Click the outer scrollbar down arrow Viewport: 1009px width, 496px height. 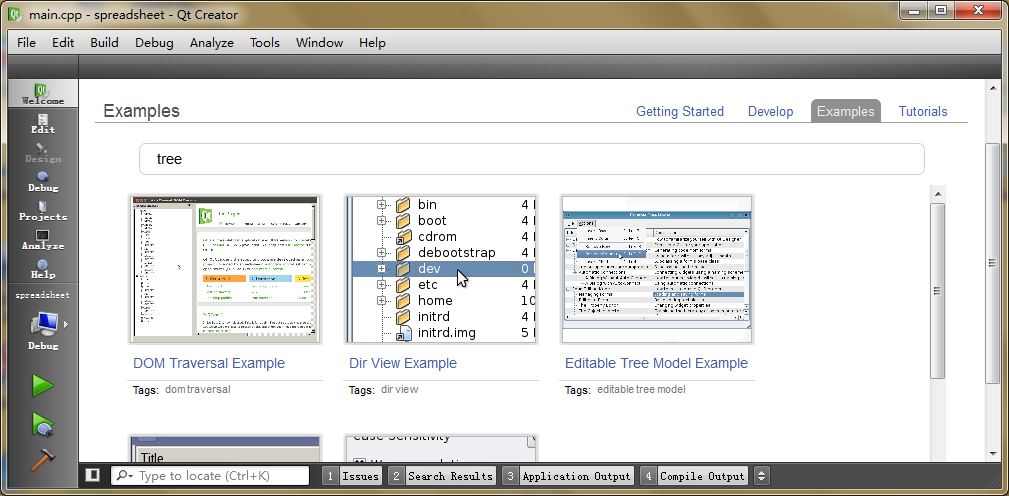[993, 455]
